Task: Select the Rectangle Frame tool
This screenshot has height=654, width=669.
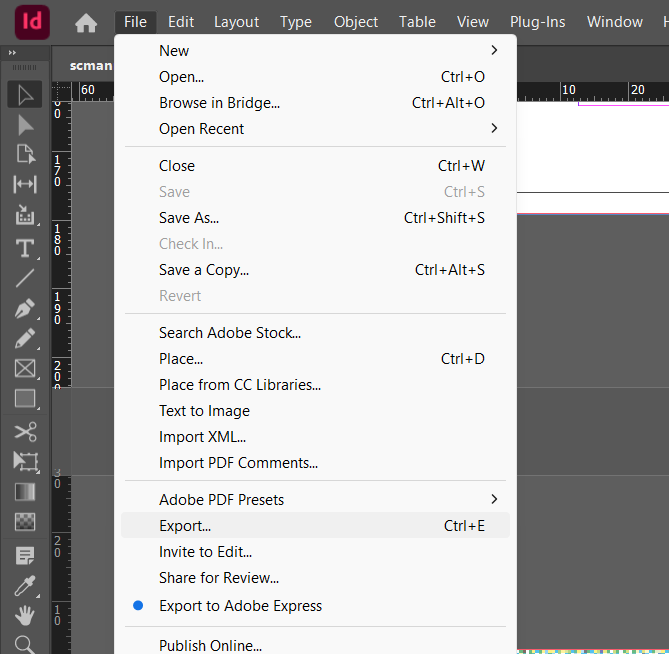Action: click(25, 368)
